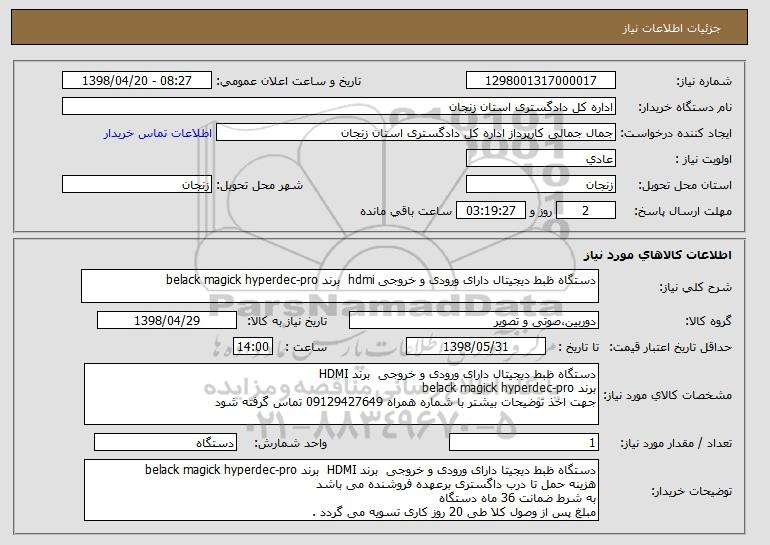770x545 pixels.
Task: Click the public announcement date field 1398/04/20 - 08:27
Action: coord(137,81)
